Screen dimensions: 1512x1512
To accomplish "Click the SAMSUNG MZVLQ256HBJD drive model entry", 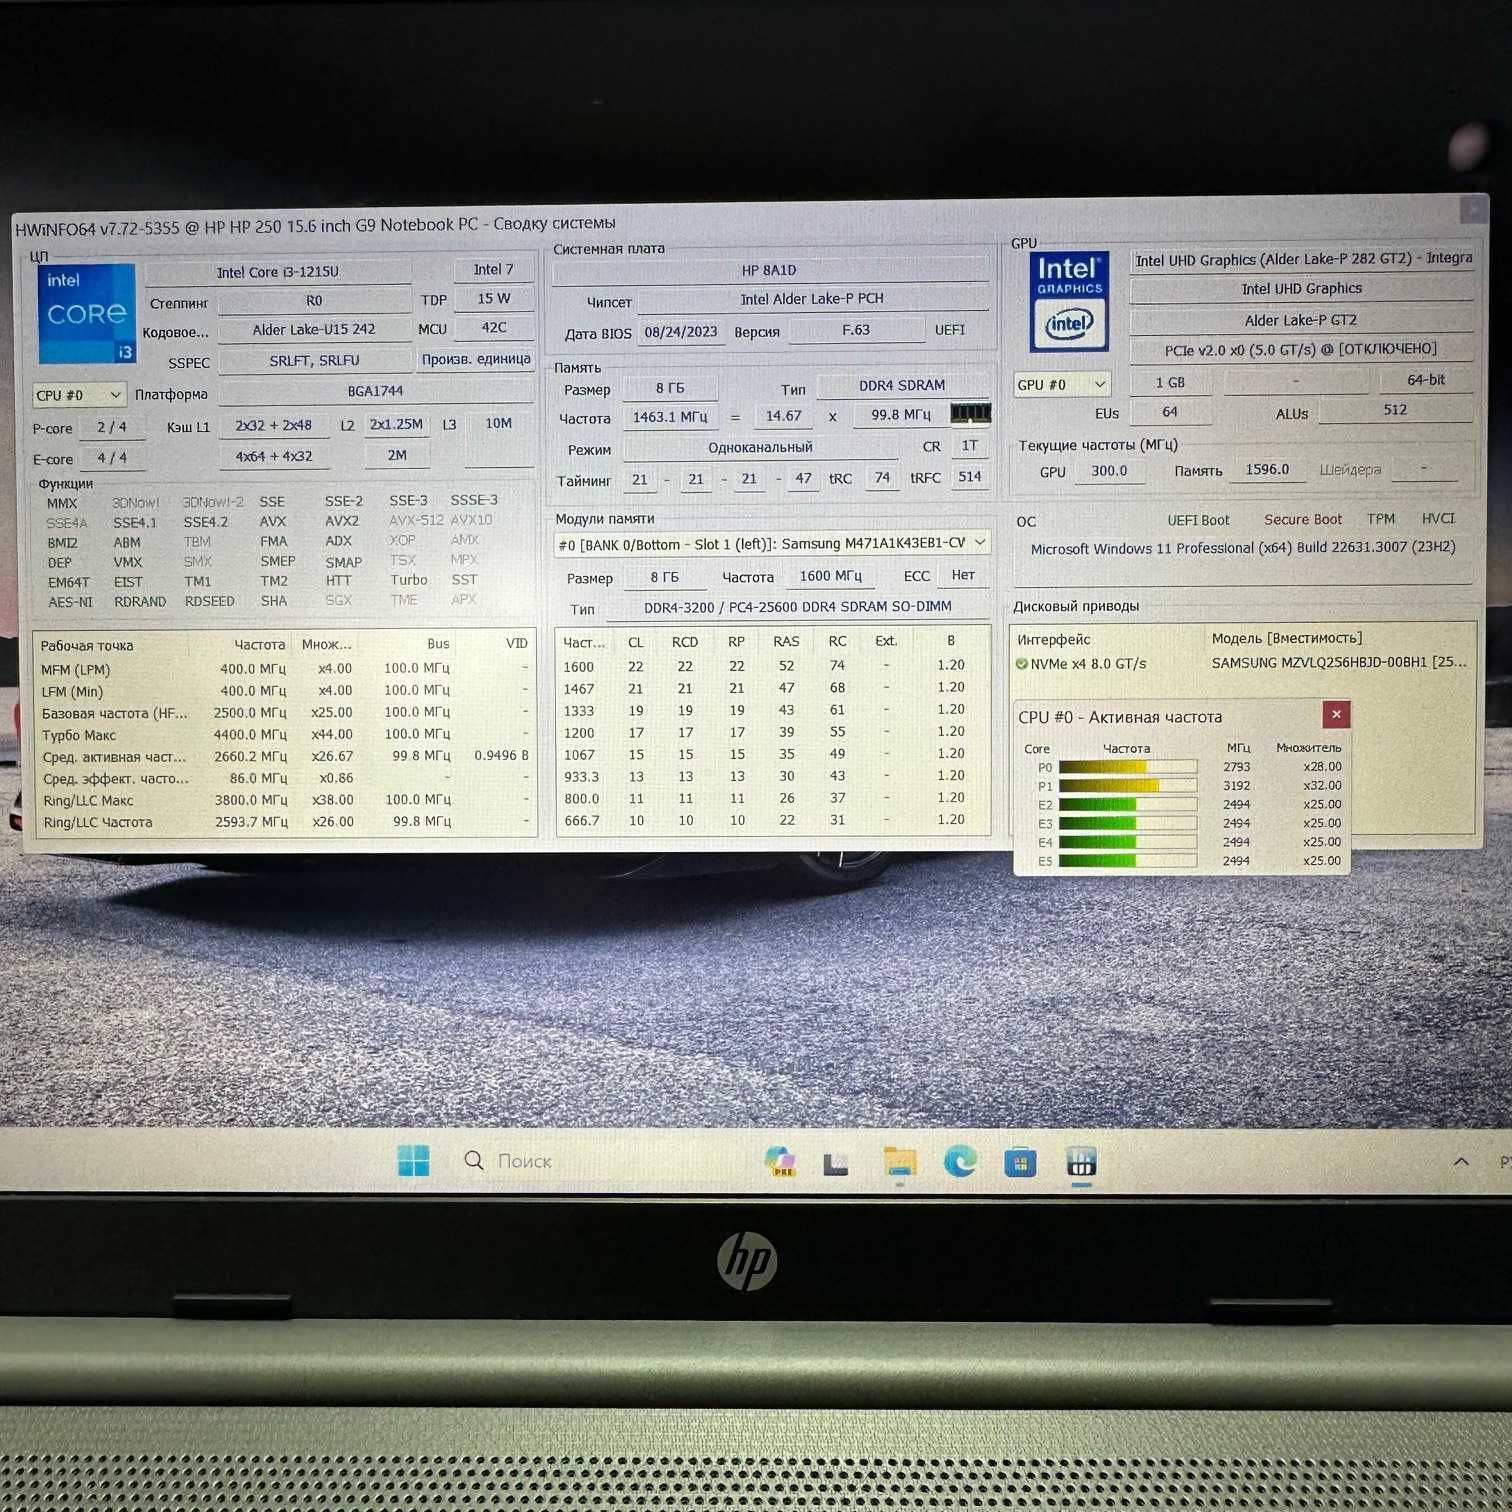I will 1339,662.
